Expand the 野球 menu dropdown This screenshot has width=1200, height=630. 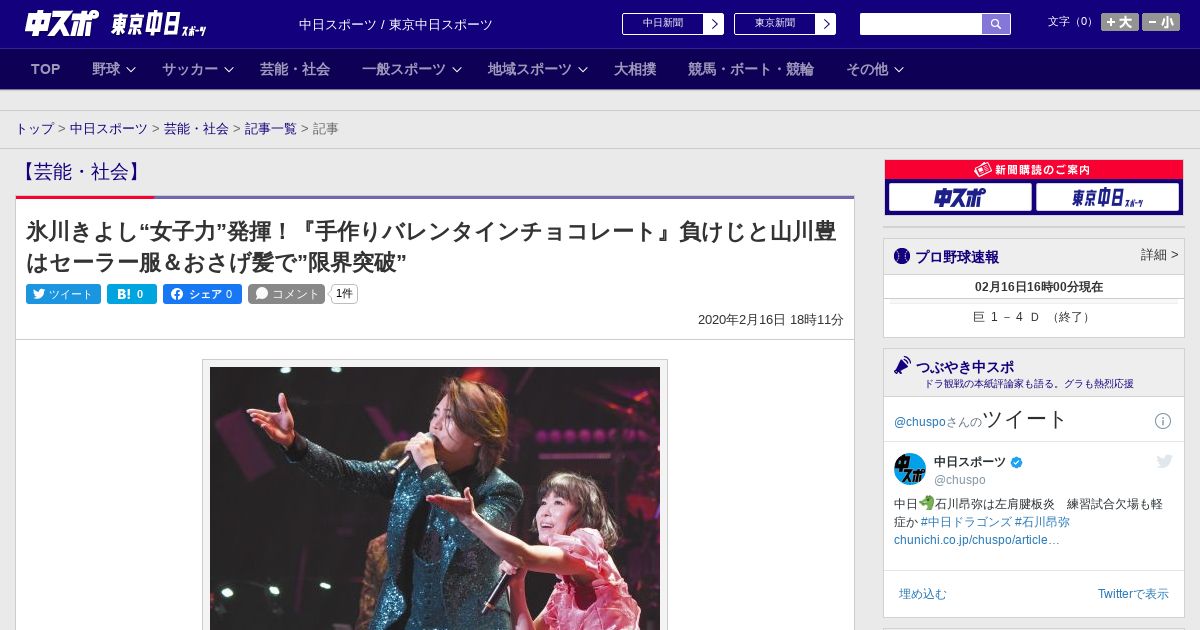(114, 69)
